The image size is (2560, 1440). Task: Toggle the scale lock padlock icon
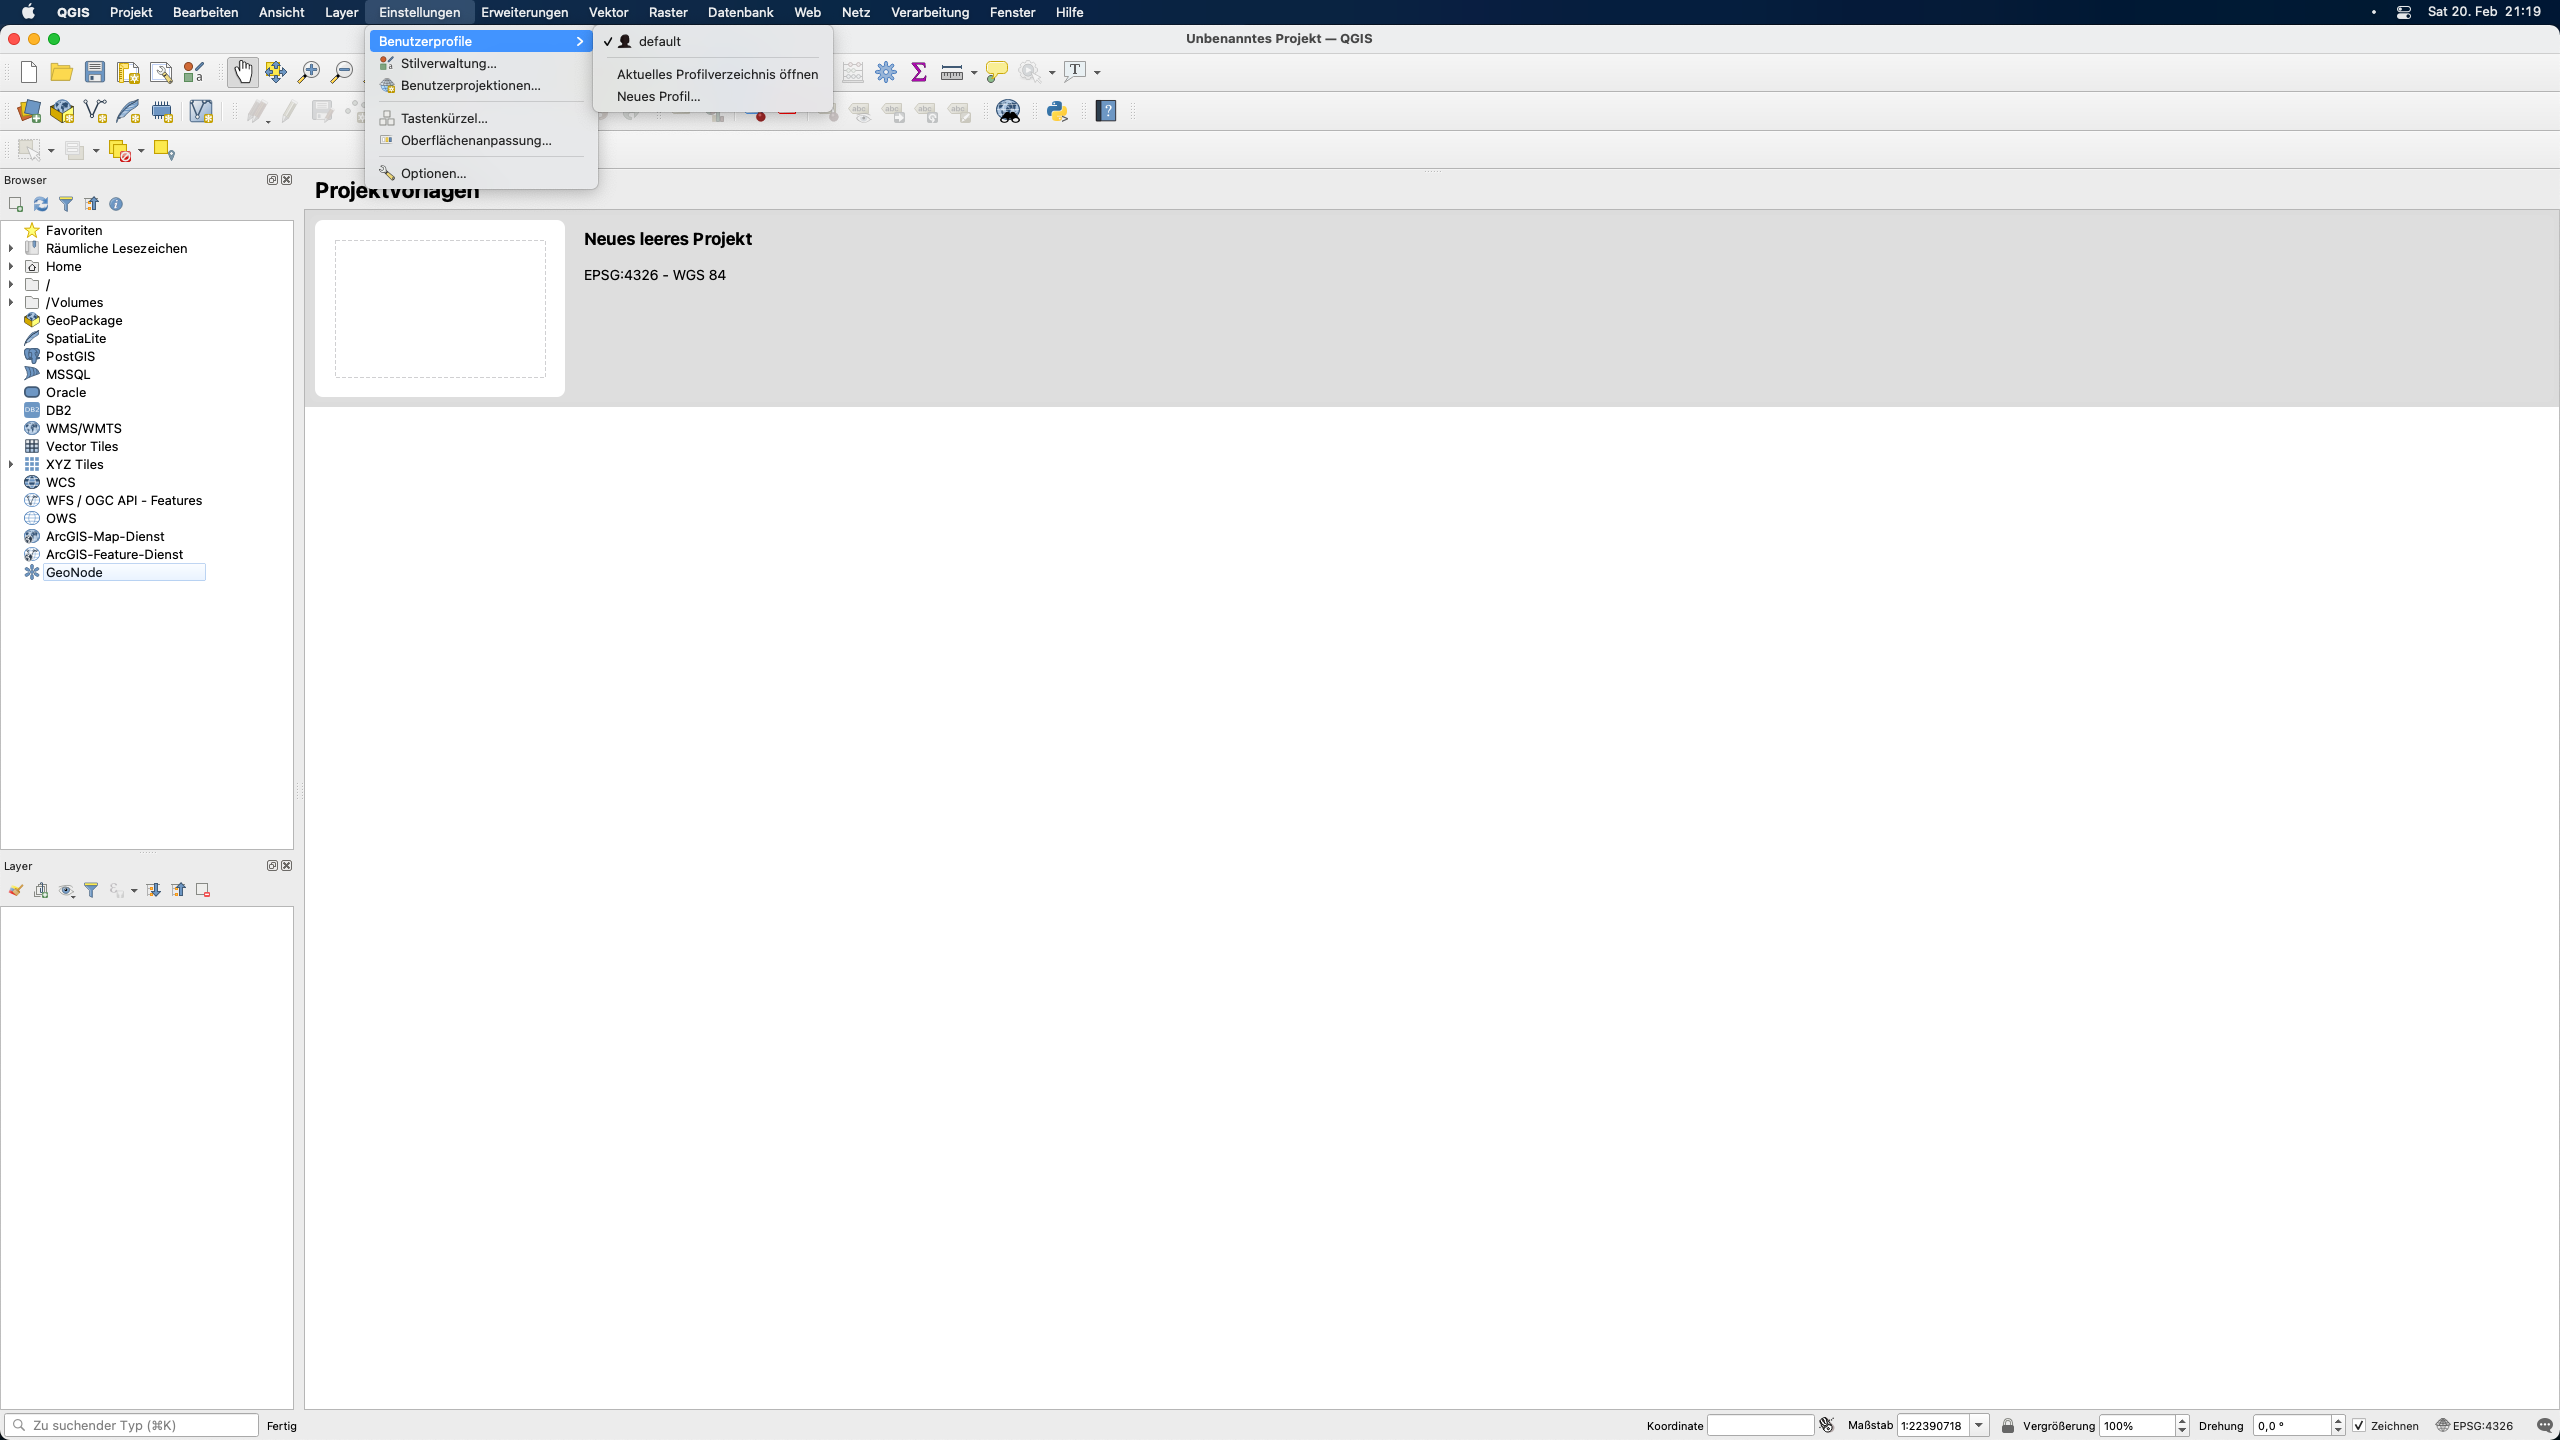2007,1426
